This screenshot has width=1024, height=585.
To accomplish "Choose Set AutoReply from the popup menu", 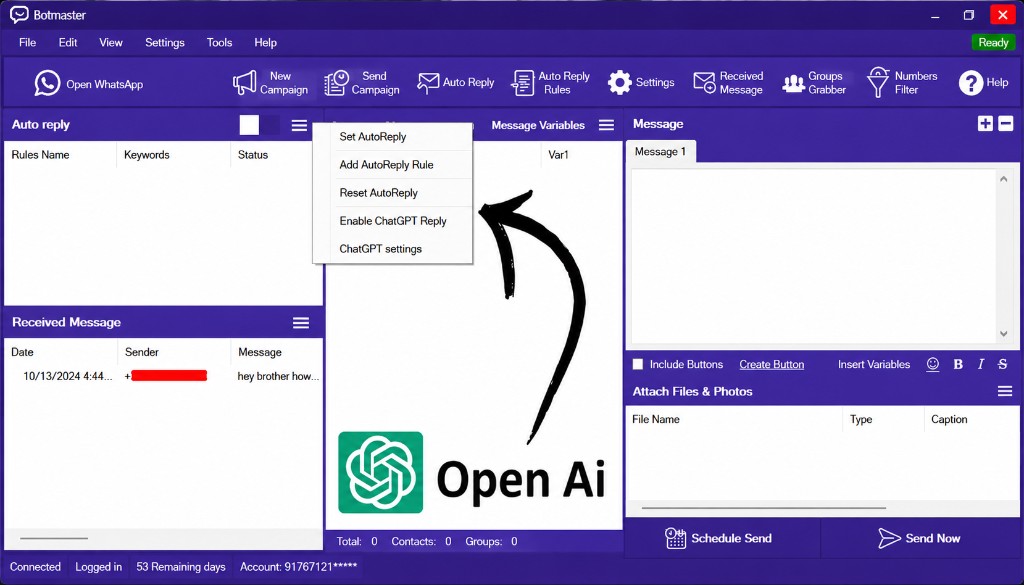I will (392, 136).
